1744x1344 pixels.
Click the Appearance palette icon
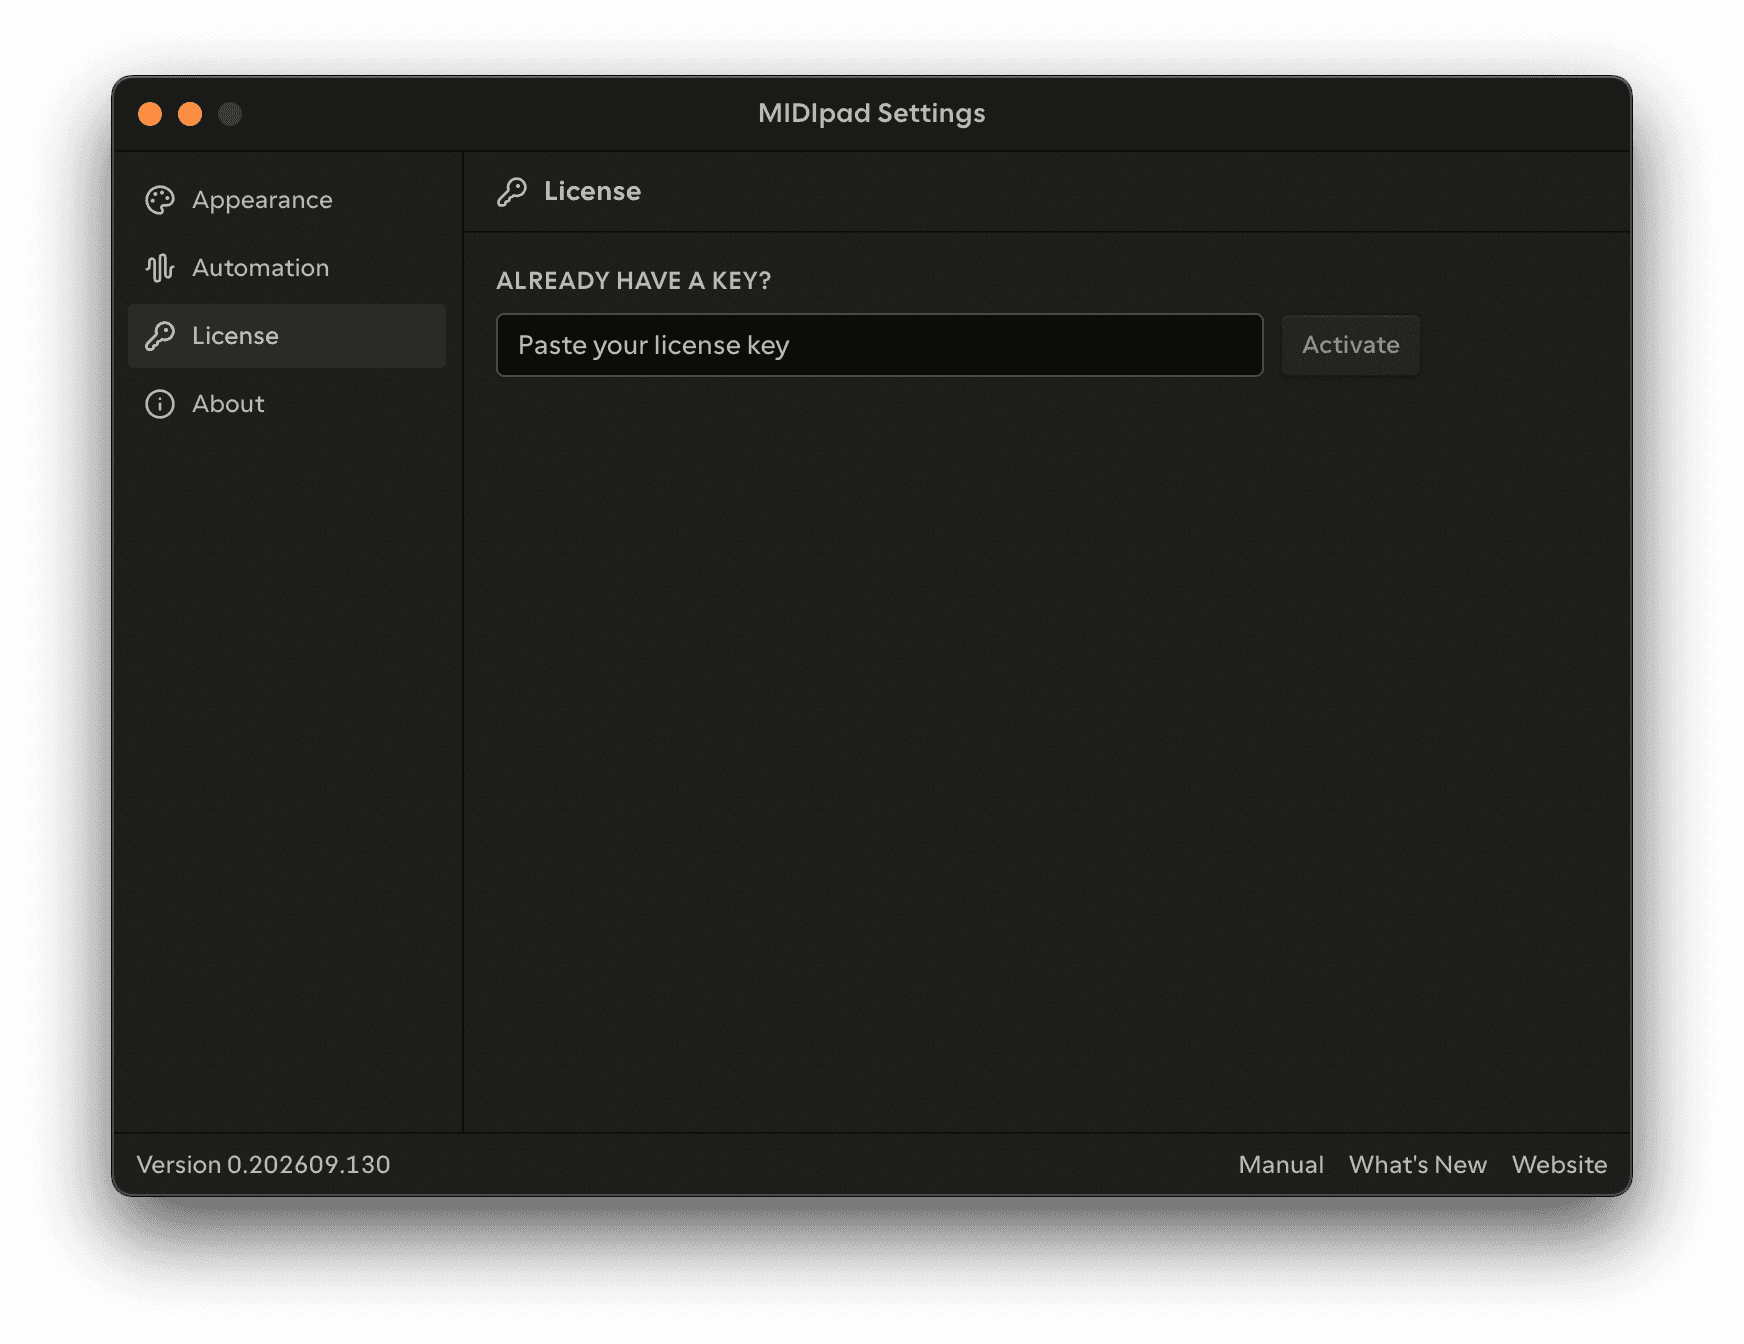(160, 200)
